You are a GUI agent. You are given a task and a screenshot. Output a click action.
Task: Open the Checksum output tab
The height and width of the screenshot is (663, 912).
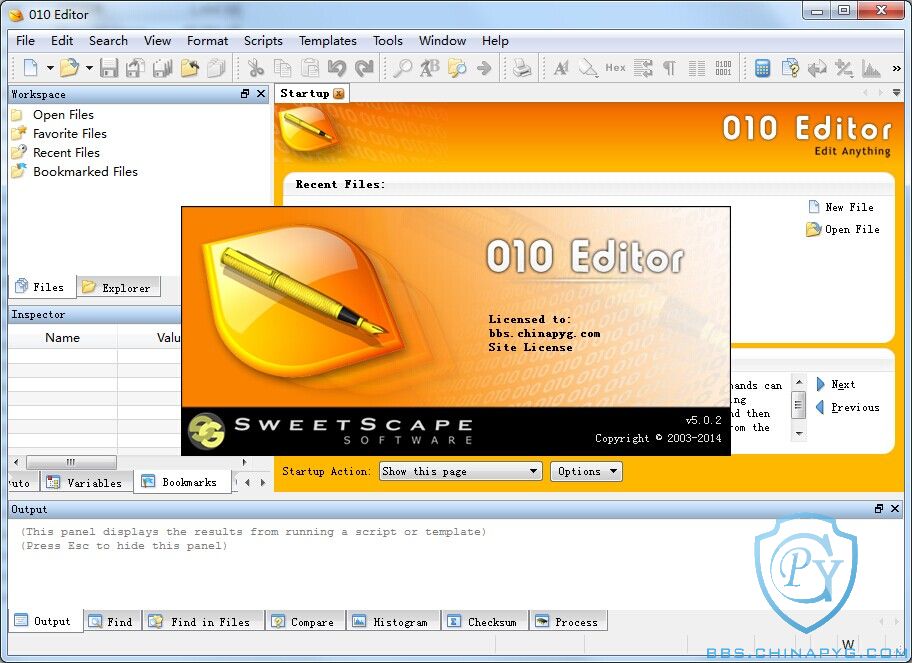pyautogui.click(x=484, y=622)
